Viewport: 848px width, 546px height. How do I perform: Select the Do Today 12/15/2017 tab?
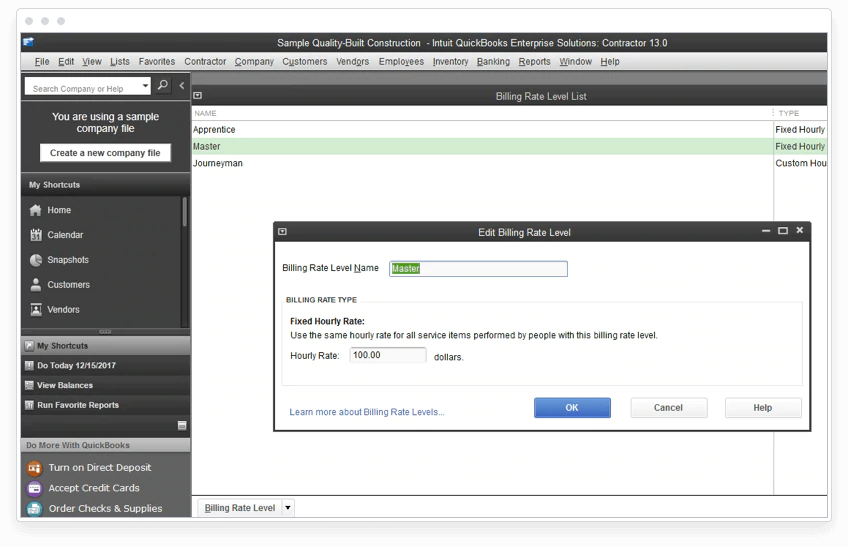click(x=105, y=365)
